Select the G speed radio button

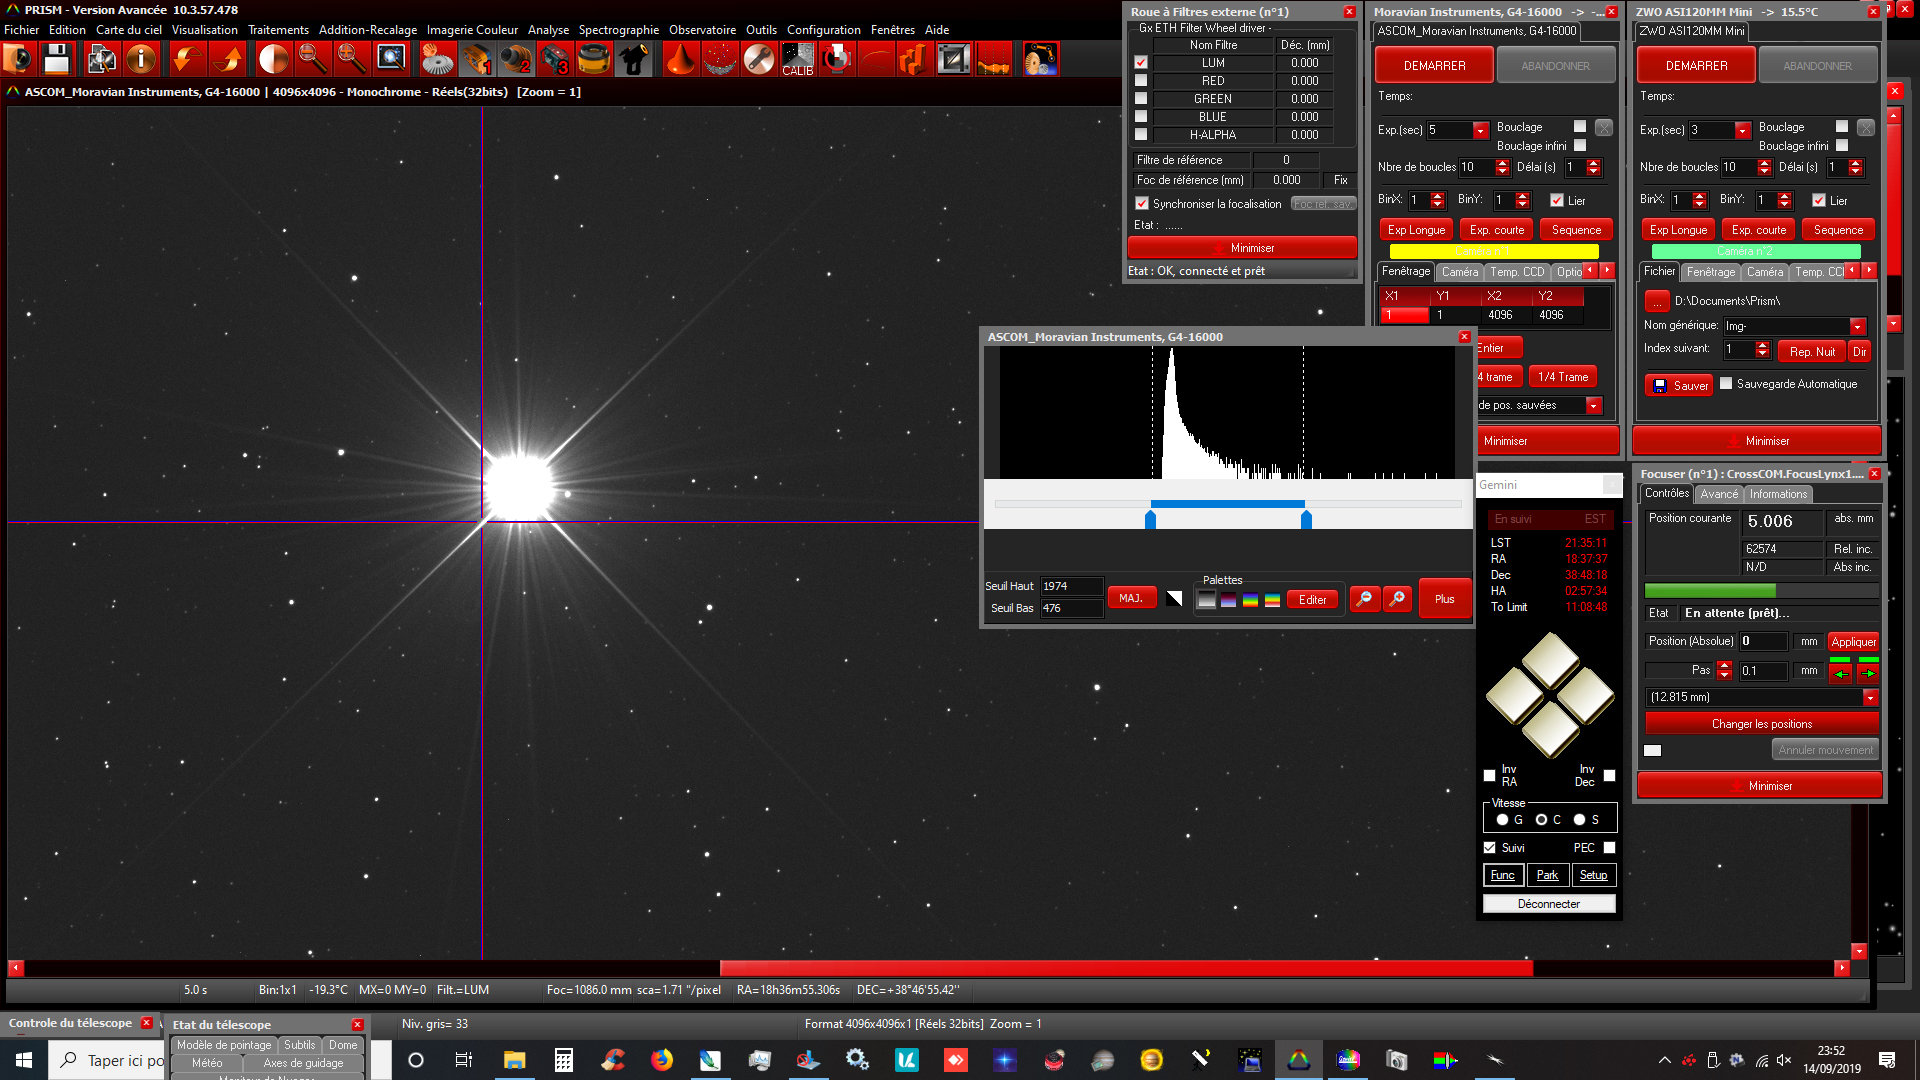click(1502, 820)
